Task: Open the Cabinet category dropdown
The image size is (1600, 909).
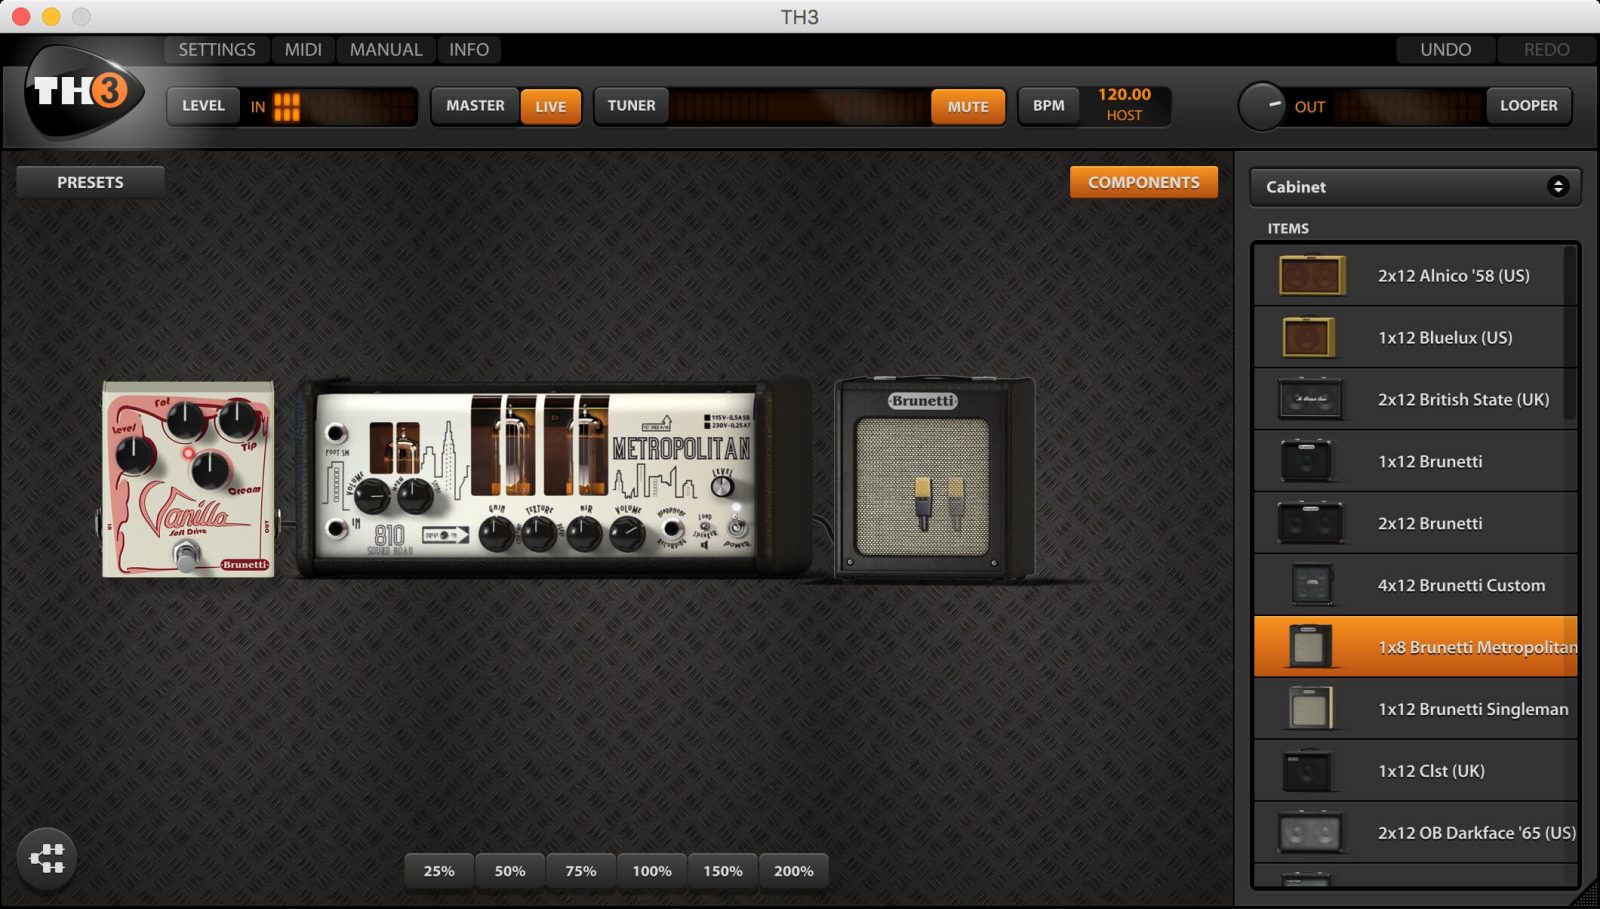Action: pos(1415,187)
